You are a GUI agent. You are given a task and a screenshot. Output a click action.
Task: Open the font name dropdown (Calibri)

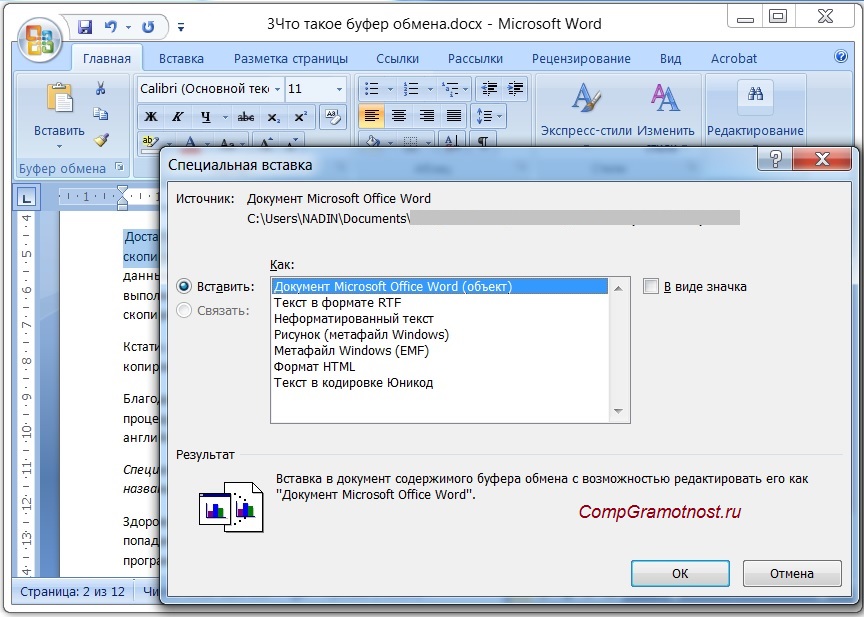point(278,89)
